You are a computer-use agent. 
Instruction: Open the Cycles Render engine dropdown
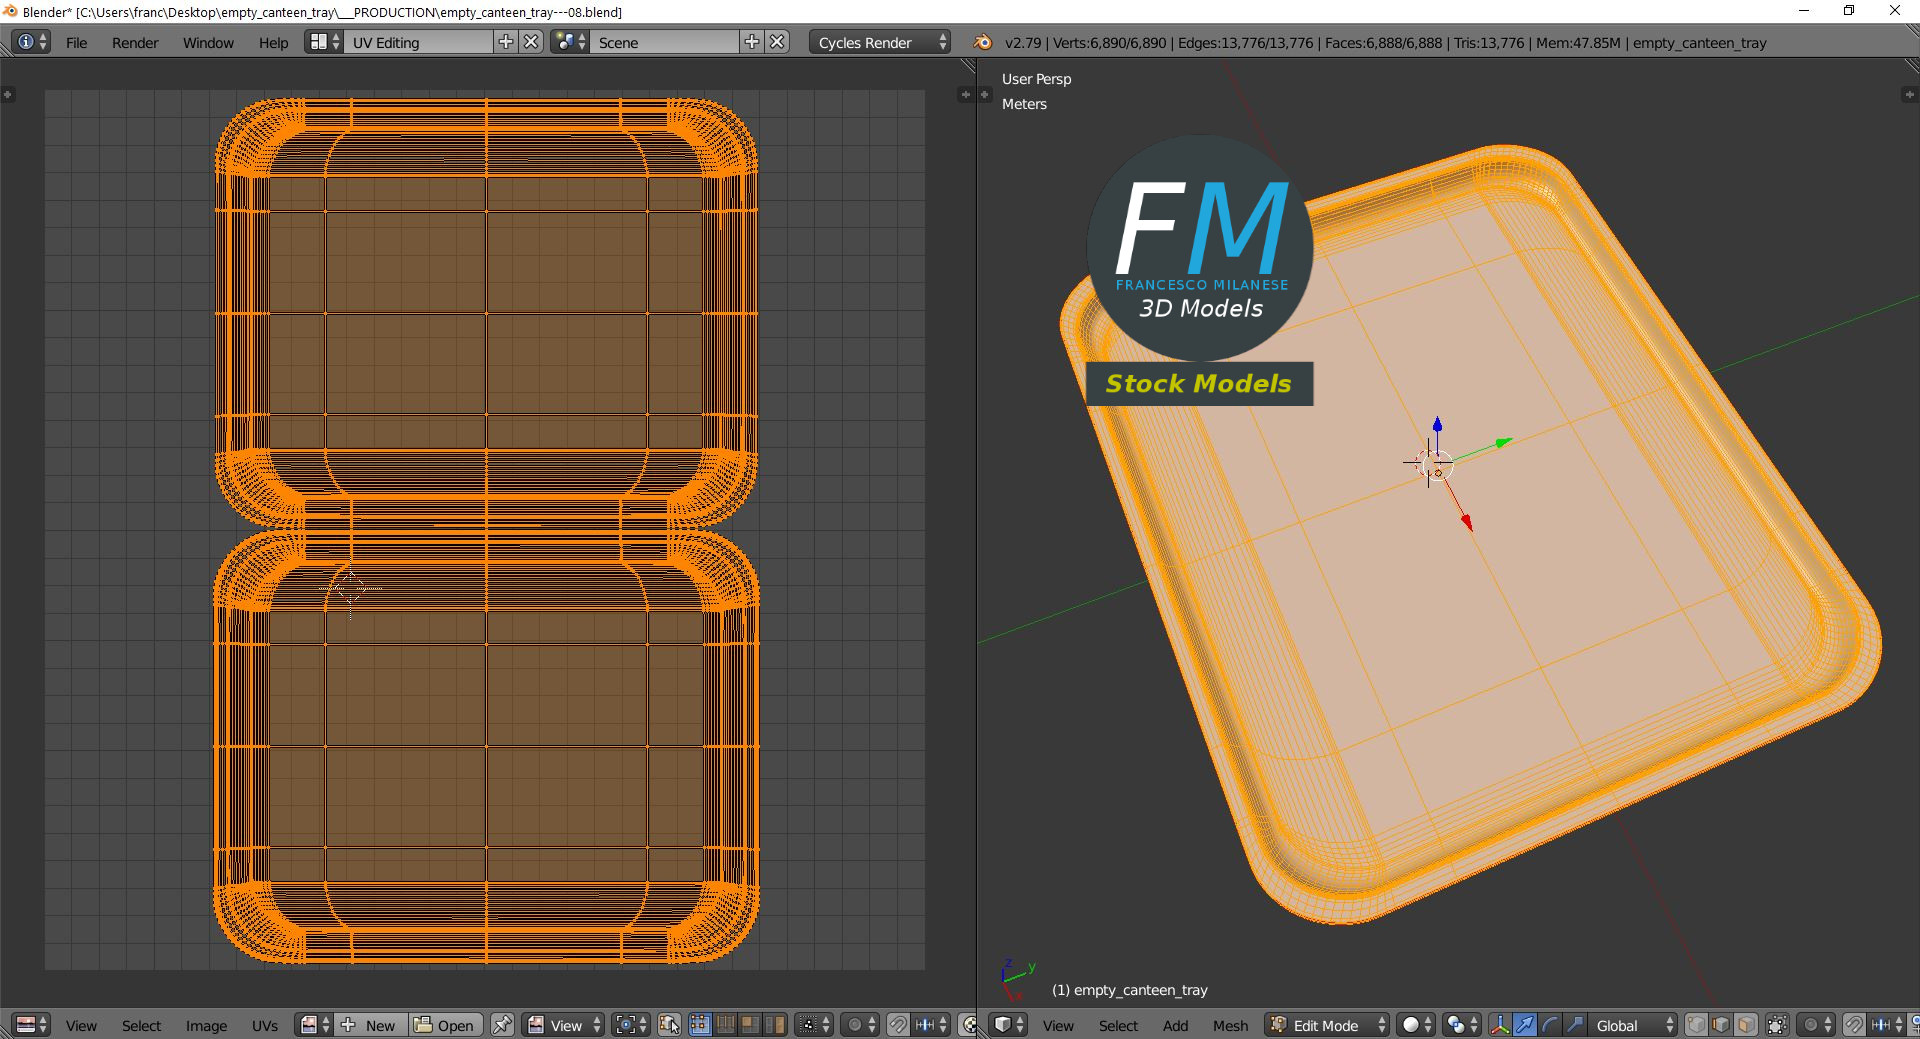coord(879,42)
